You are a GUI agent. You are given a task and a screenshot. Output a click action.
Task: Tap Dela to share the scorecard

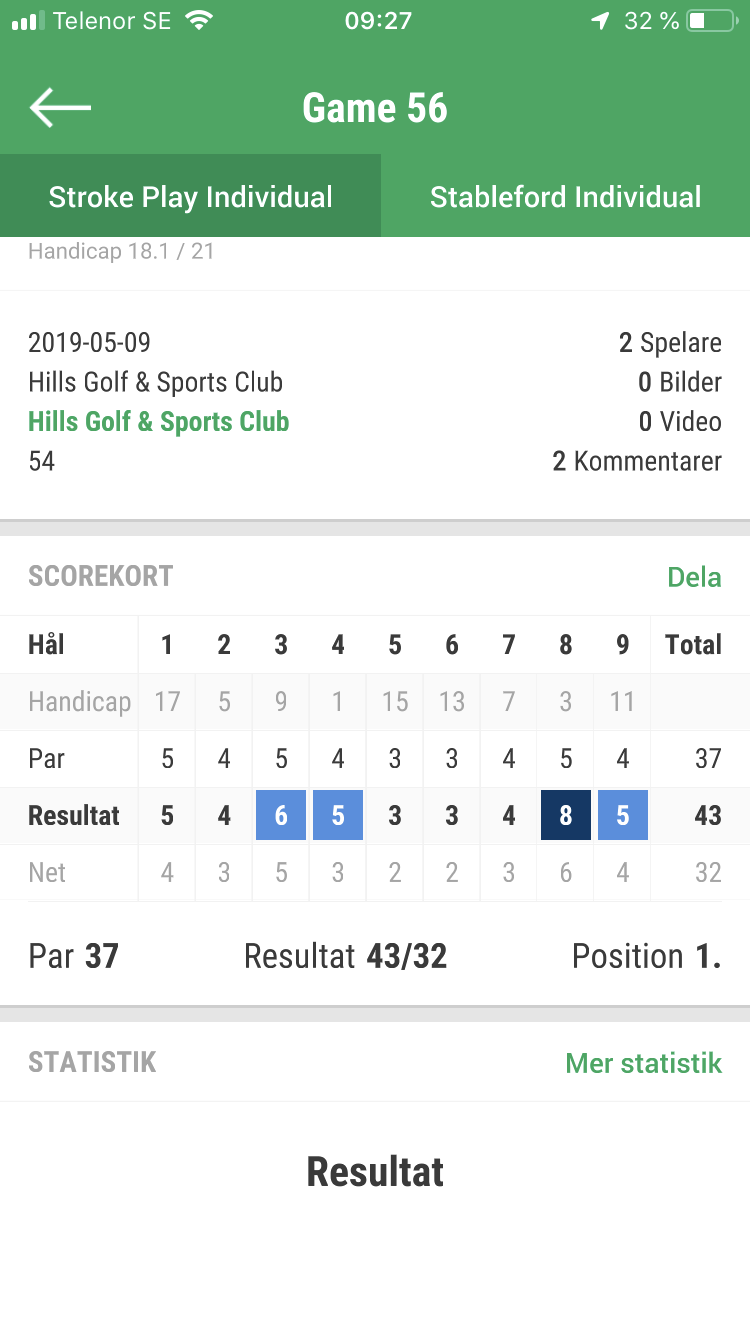coord(694,577)
